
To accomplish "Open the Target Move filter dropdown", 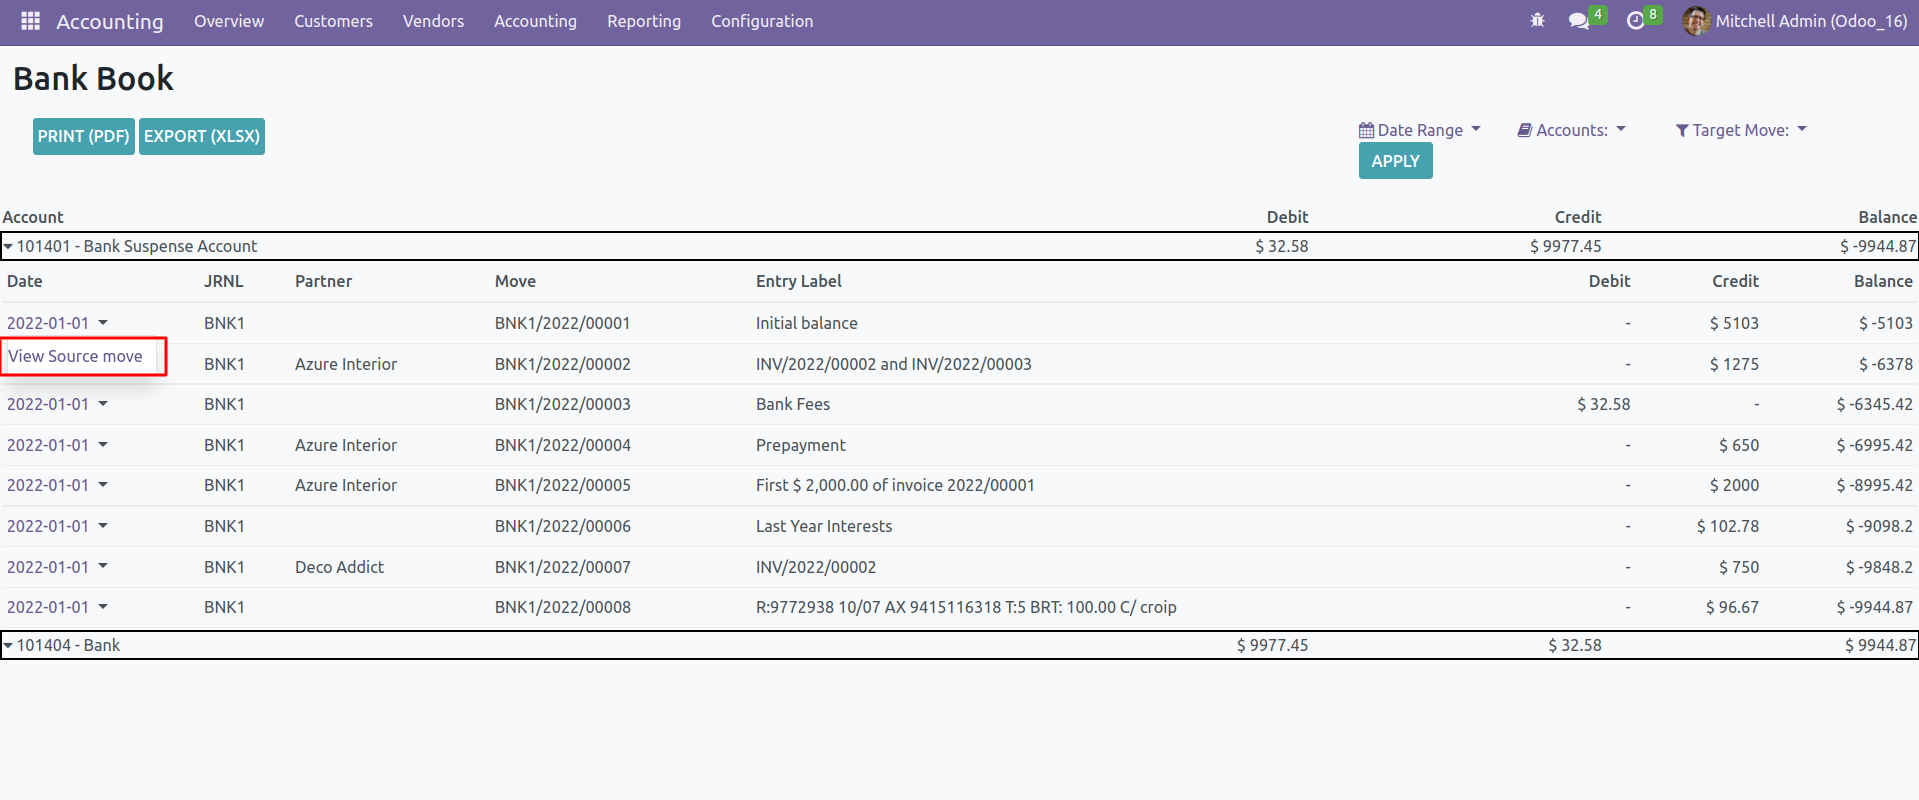I will click(x=1741, y=130).
